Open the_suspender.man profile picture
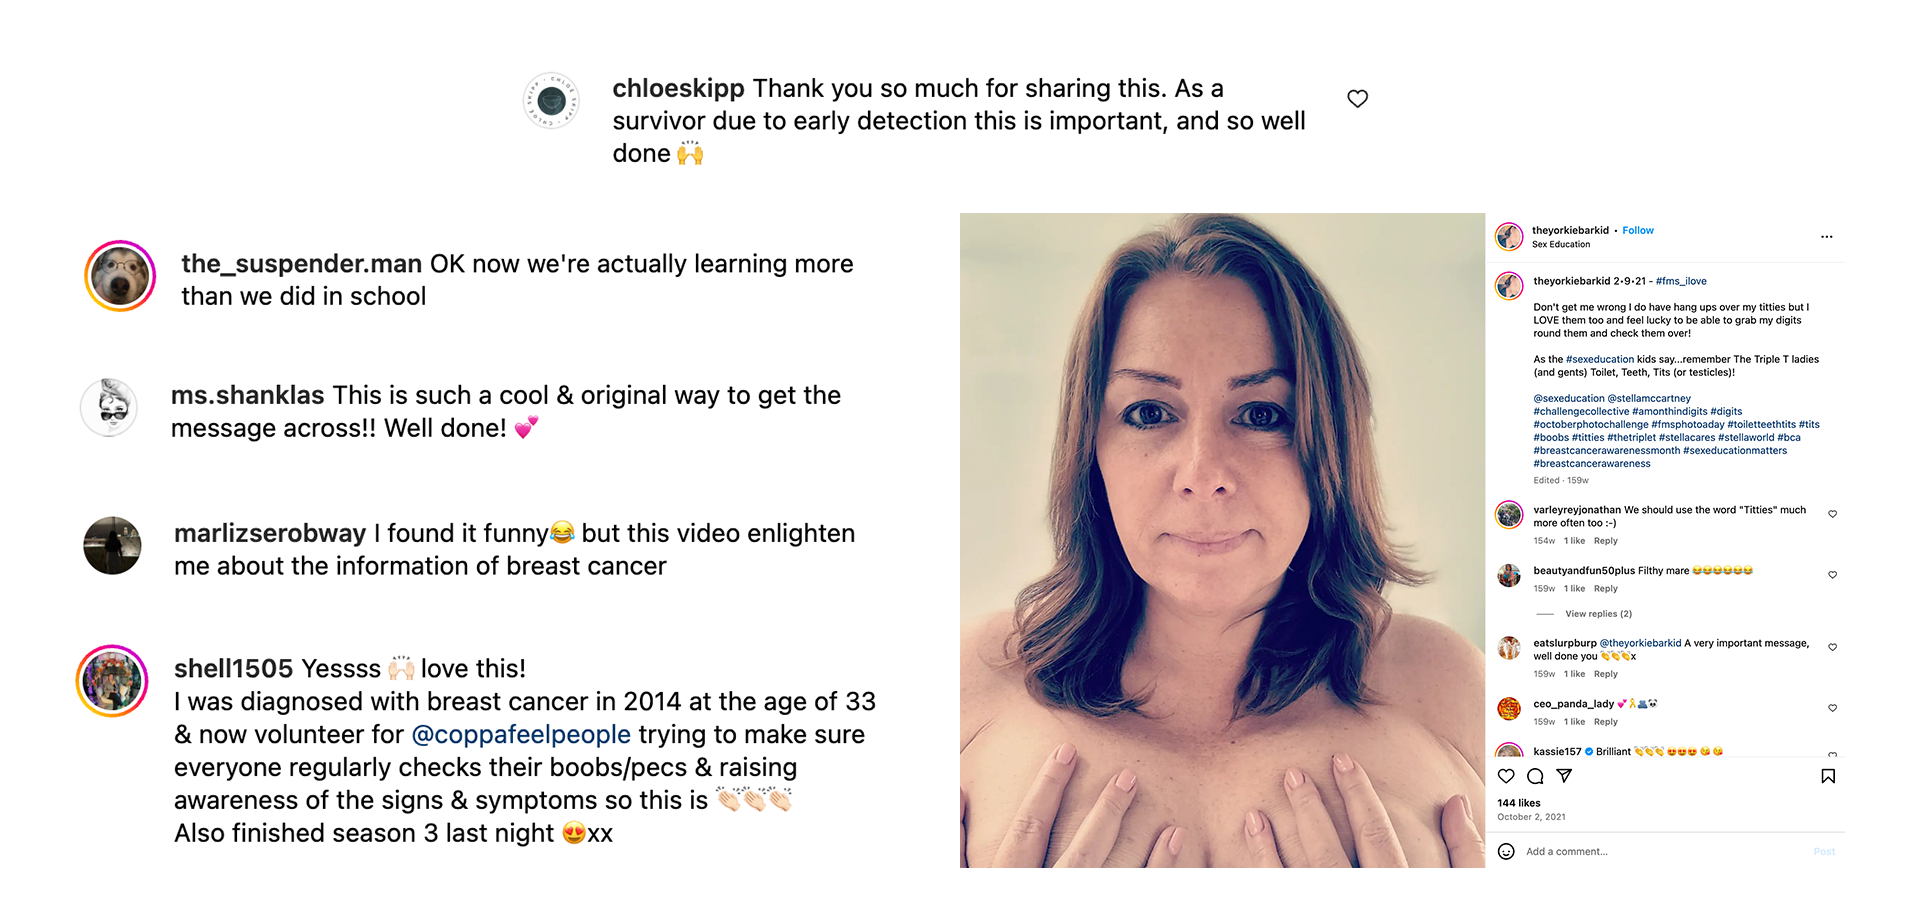The height and width of the screenshot is (919, 1920). 120,276
